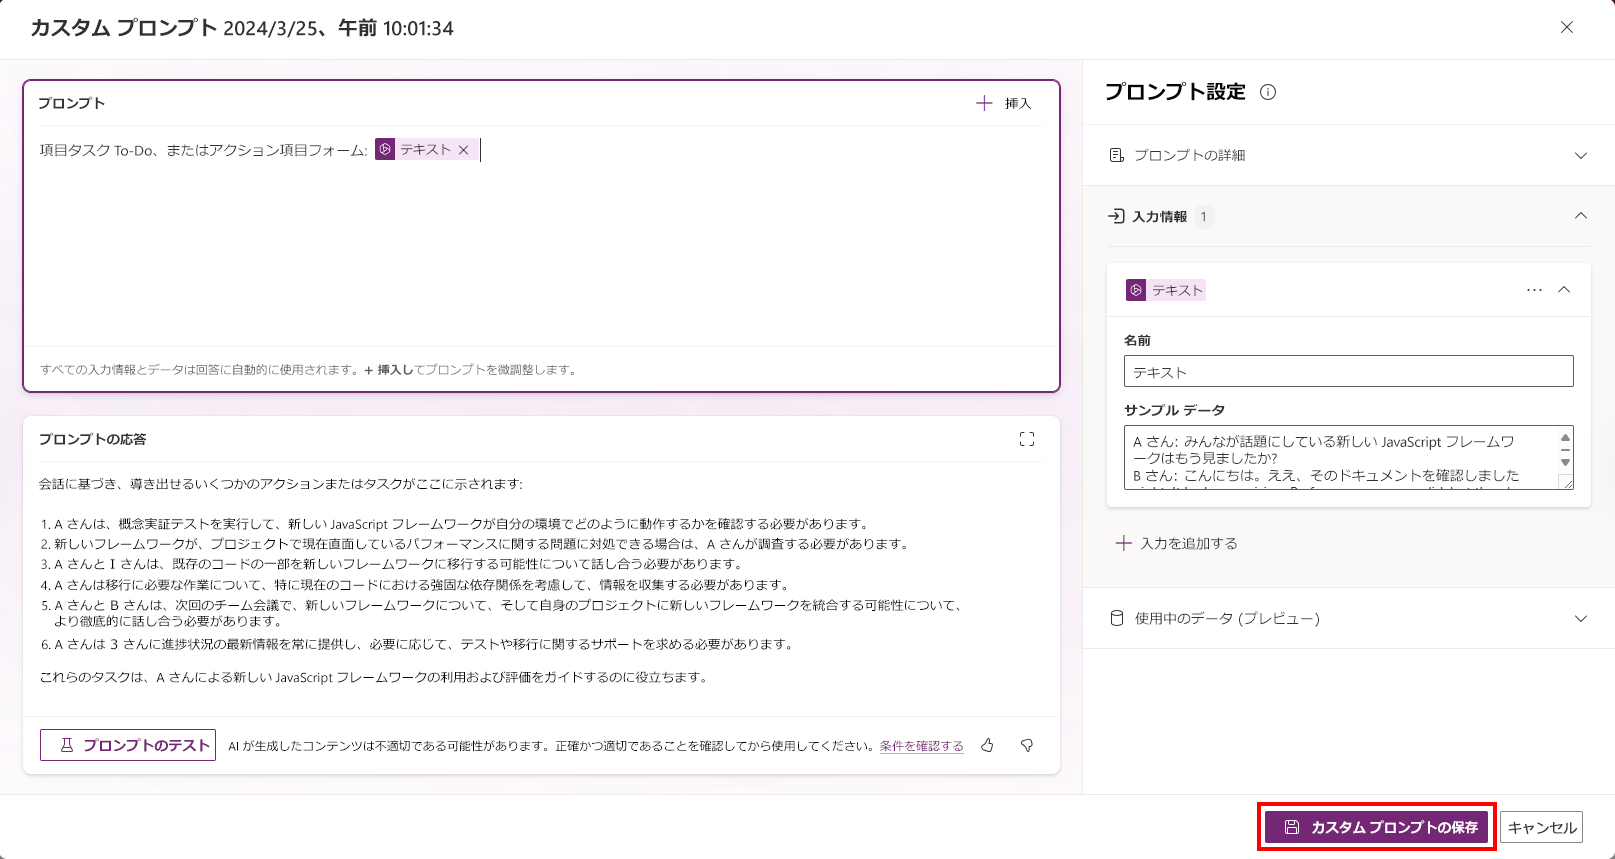The width and height of the screenshot is (1615, 859).
Task: Click response line 6 about 進捗状況
Action: [x=417, y=644]
